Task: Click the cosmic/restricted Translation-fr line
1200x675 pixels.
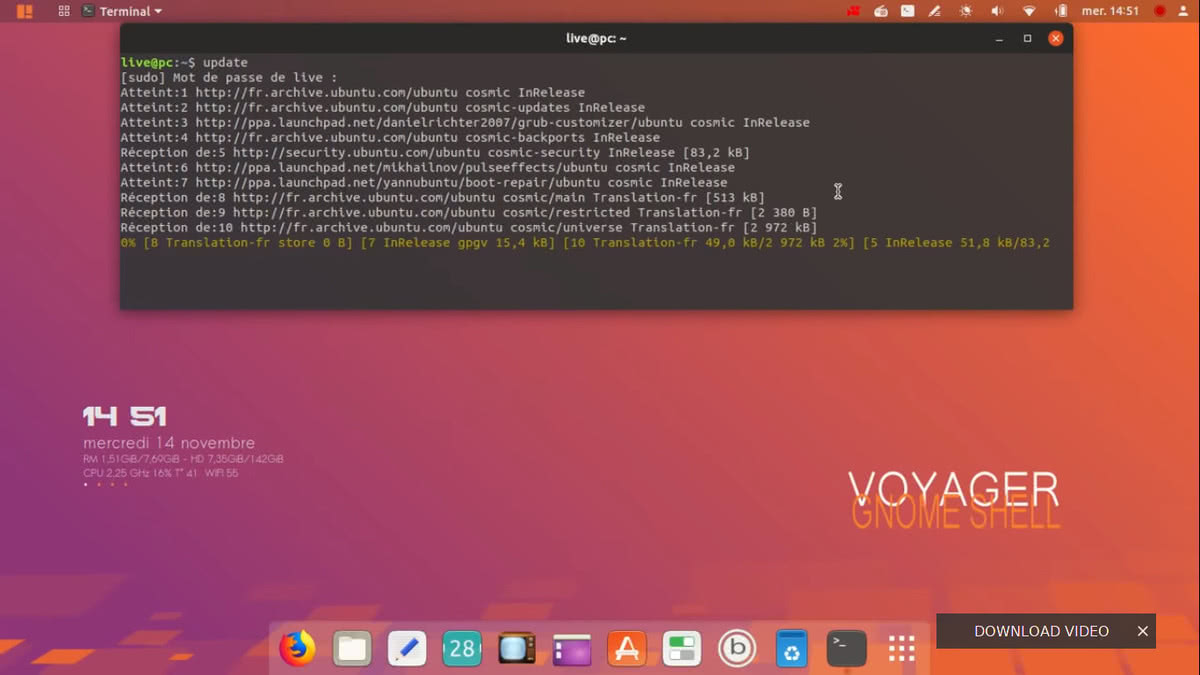Action: (469, 212)
